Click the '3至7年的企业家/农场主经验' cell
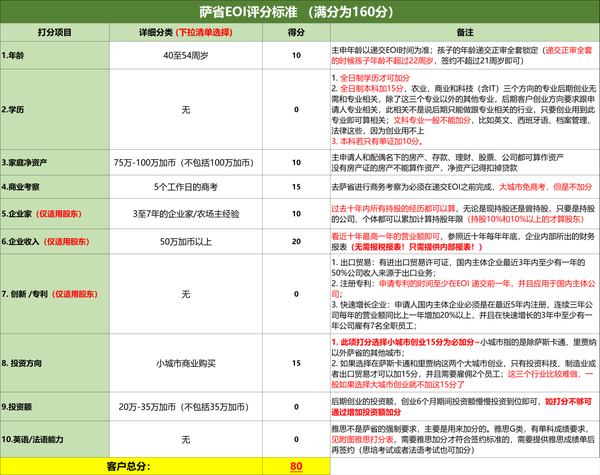600x475 pixels. 186,214
